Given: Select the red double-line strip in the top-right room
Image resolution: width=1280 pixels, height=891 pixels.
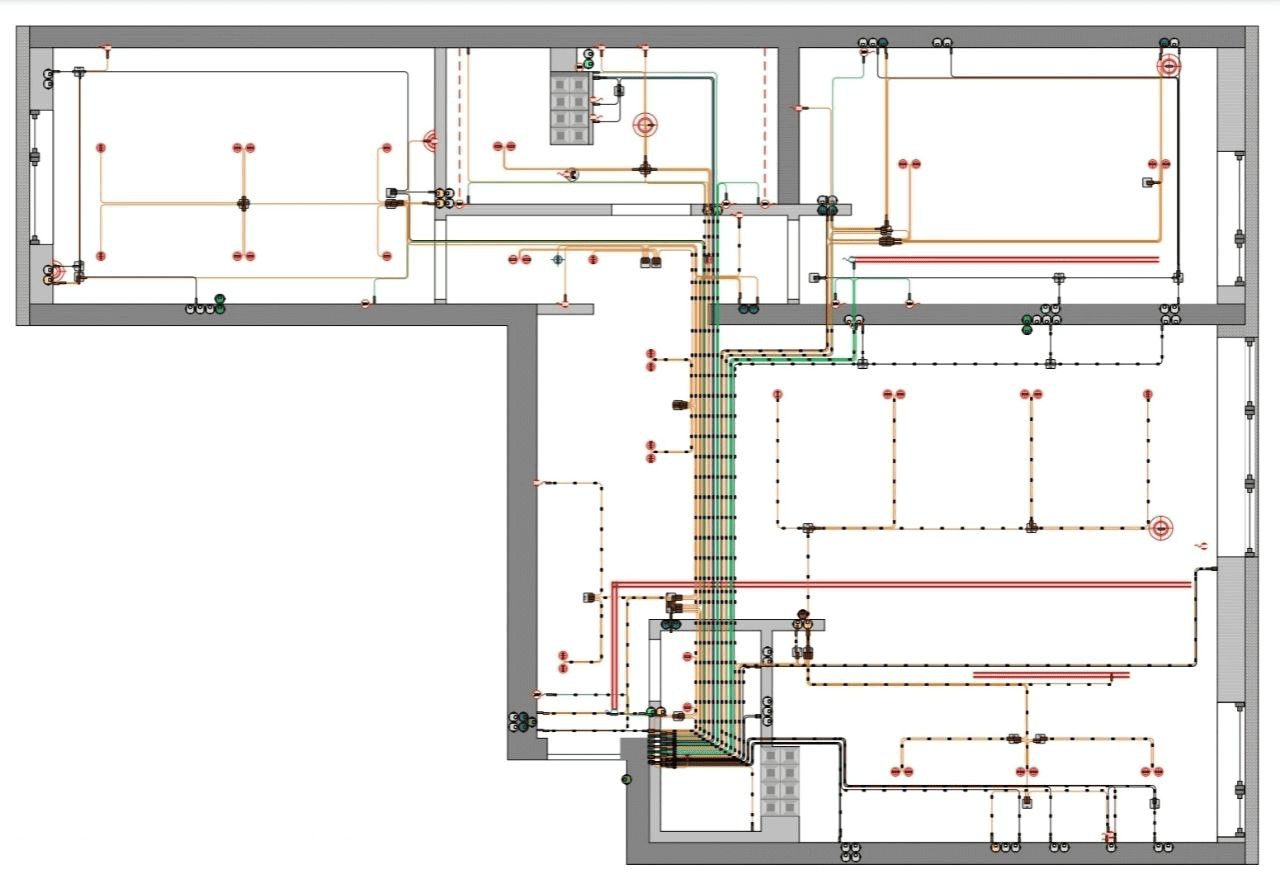Looking at the screenshot, I should pos(1005,260).
